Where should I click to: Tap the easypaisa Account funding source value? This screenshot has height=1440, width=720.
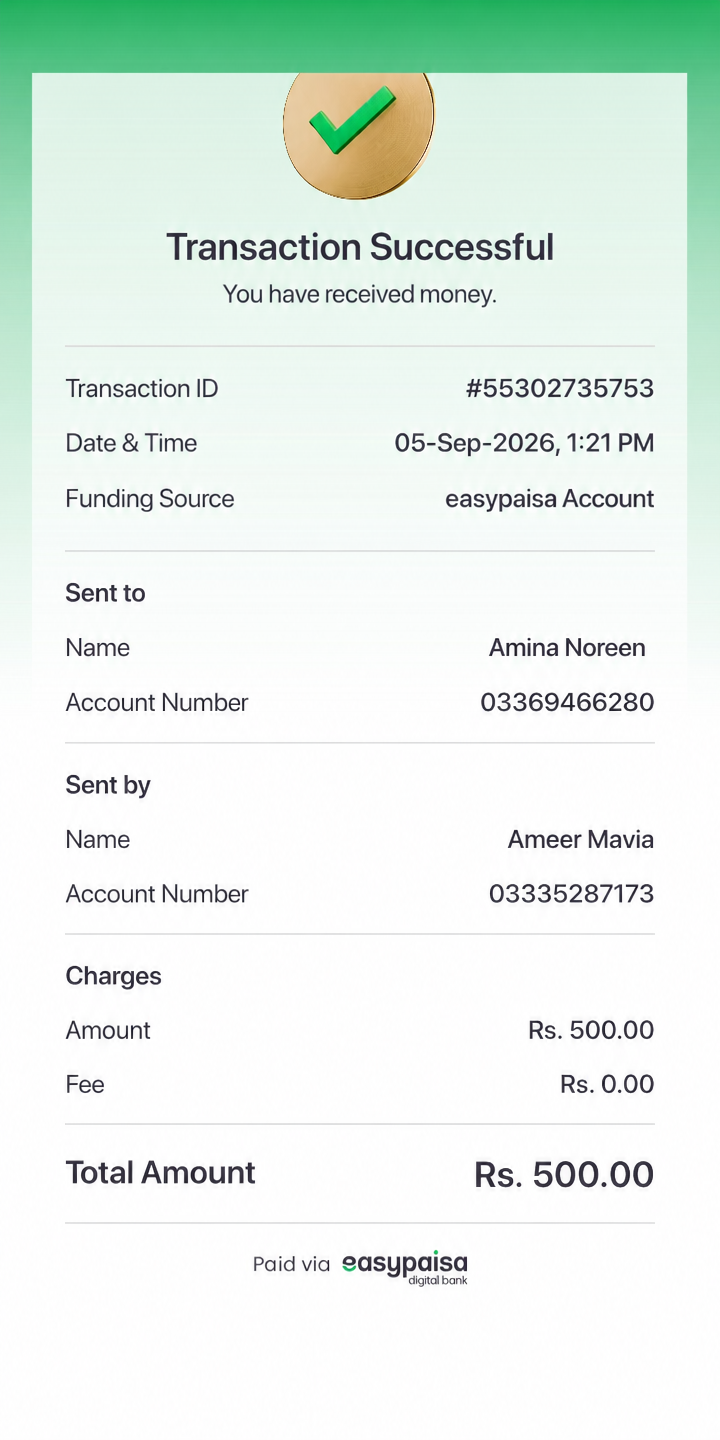tap(550, 499)
